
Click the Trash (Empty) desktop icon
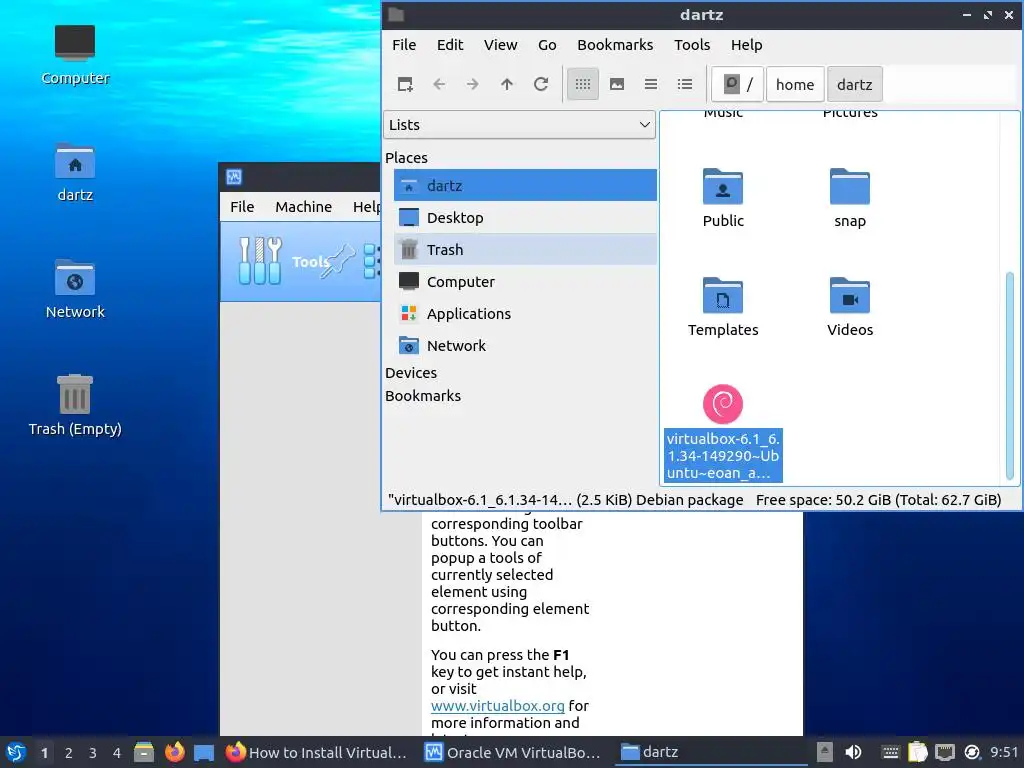[74, 405]
